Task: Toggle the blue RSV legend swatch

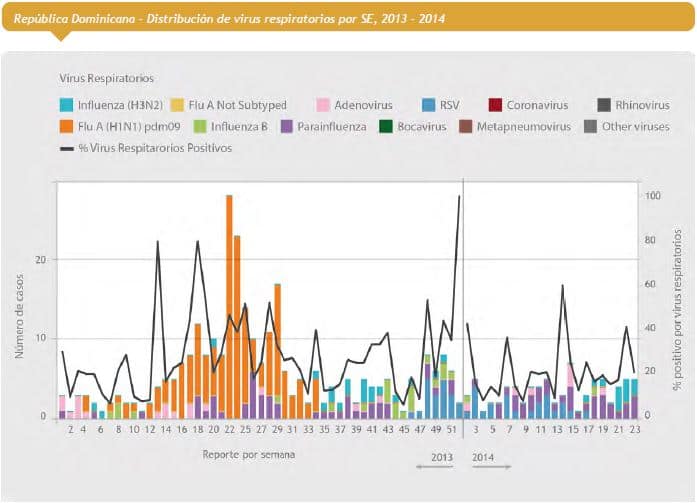Action: pyautogui.click(x=427, y=105)
